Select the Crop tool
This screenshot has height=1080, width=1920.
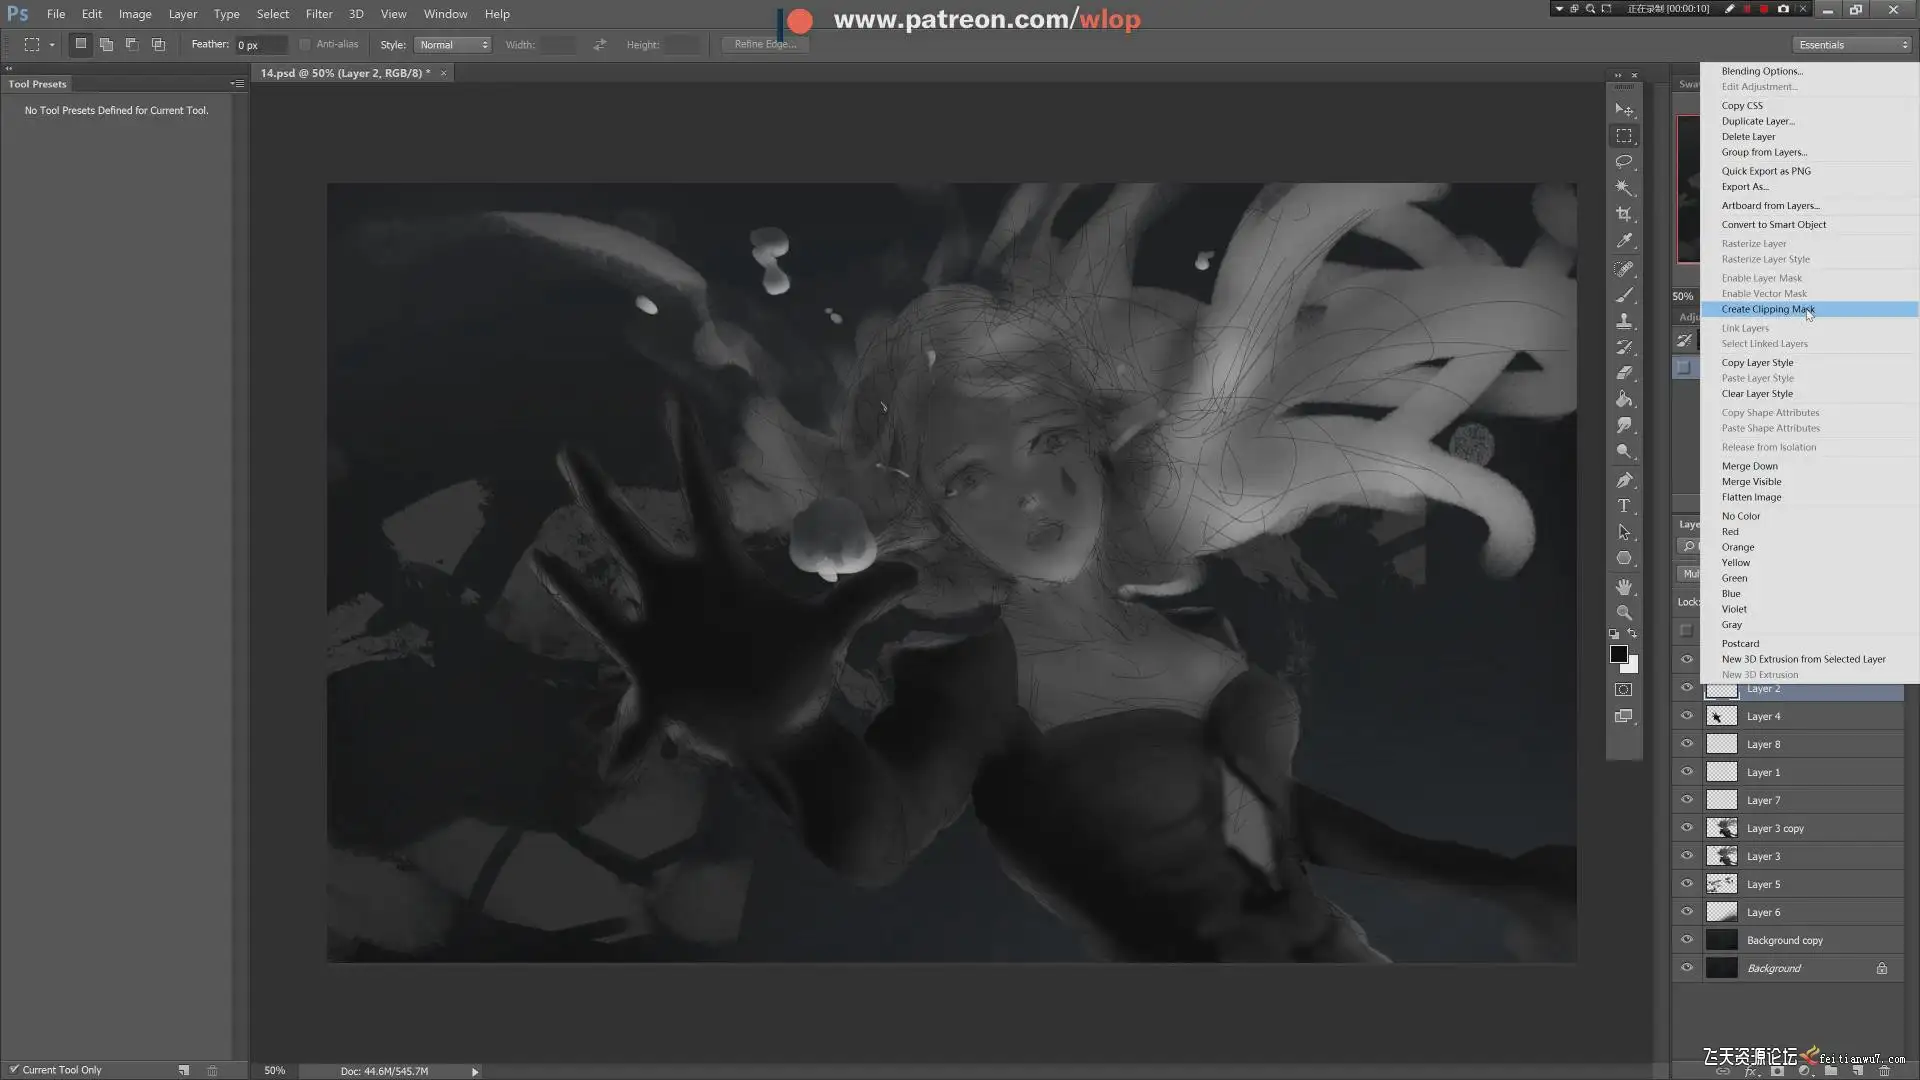[1623, 214]
